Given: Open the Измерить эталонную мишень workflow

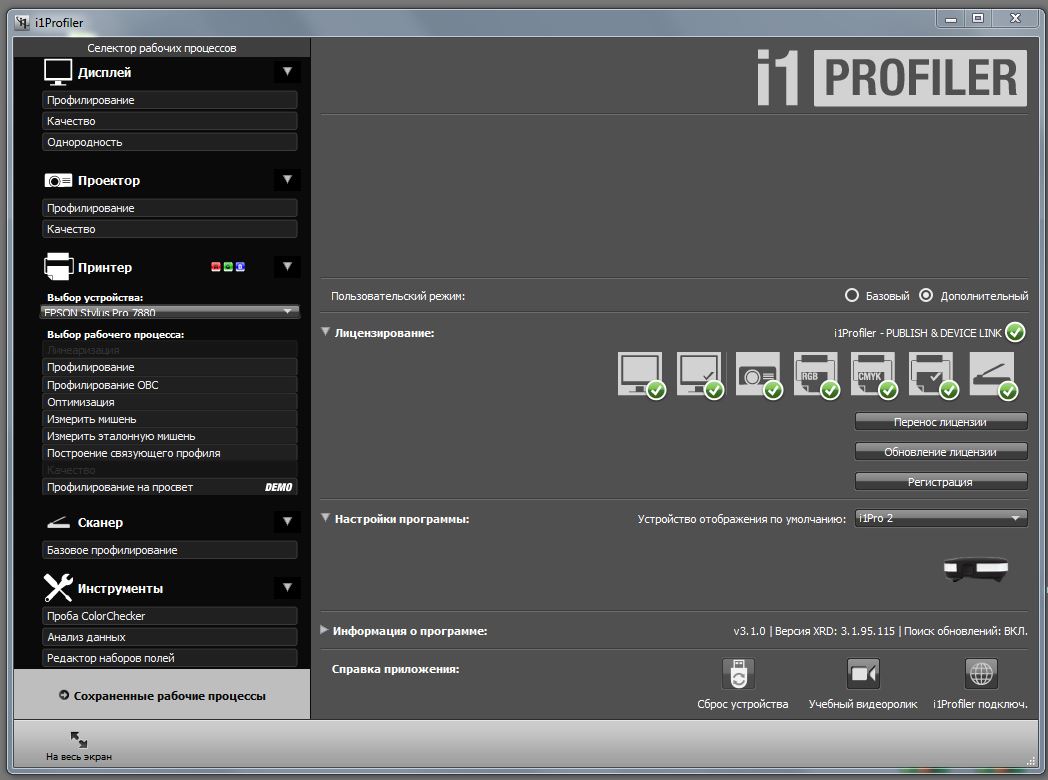Looking at the screenshot, I should [x=170, y=436].
